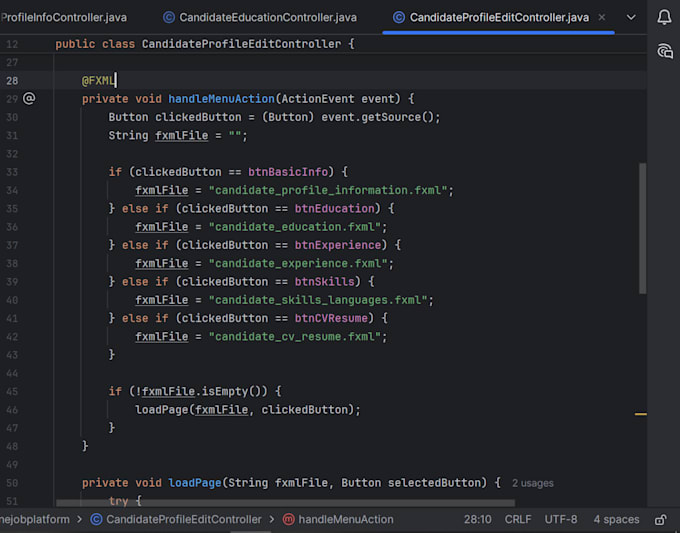Image resolution: width=680 pixels, height=533 pixels.
Task: Change the CRLF line separator setting
Action: (x=518, y=519)
